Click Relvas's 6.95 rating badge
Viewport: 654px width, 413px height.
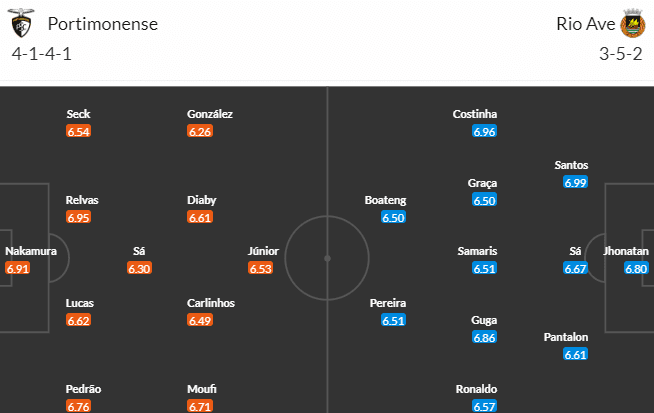tap(79, 217)
